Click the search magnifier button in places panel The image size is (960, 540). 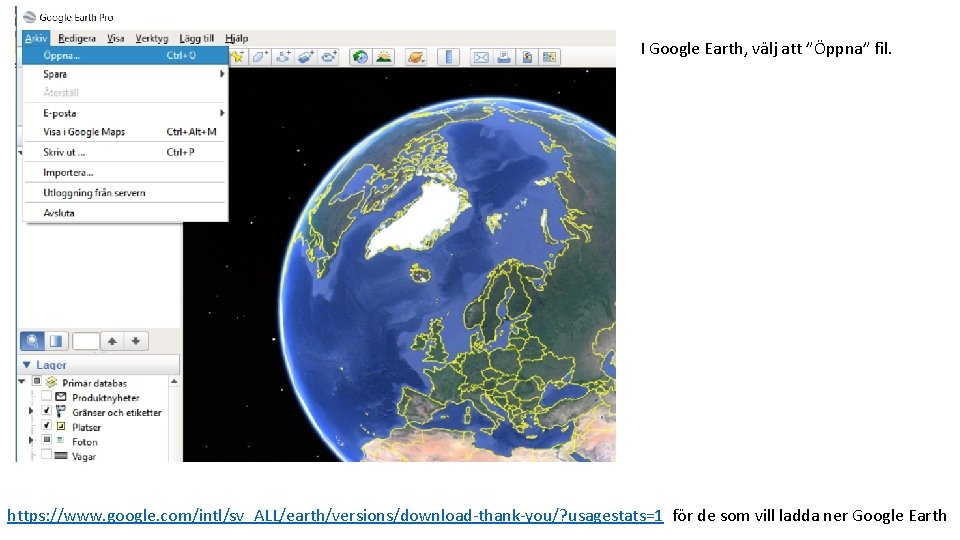[x=32, y=341]
